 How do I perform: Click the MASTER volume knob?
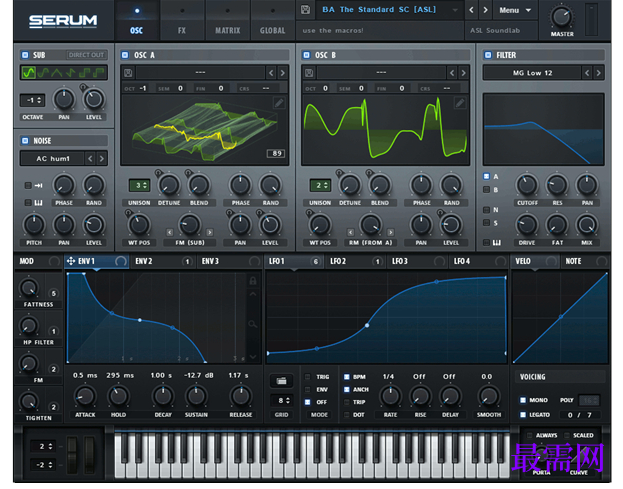click(x=561, y=17)
